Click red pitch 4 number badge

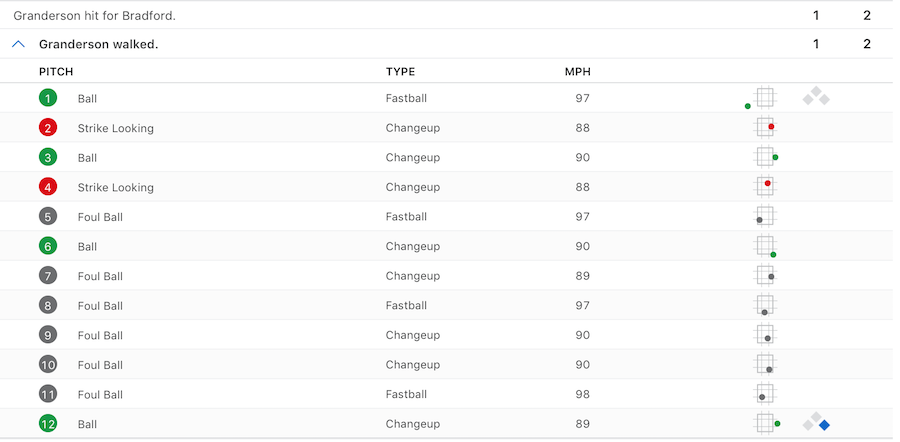pos(48,187)
